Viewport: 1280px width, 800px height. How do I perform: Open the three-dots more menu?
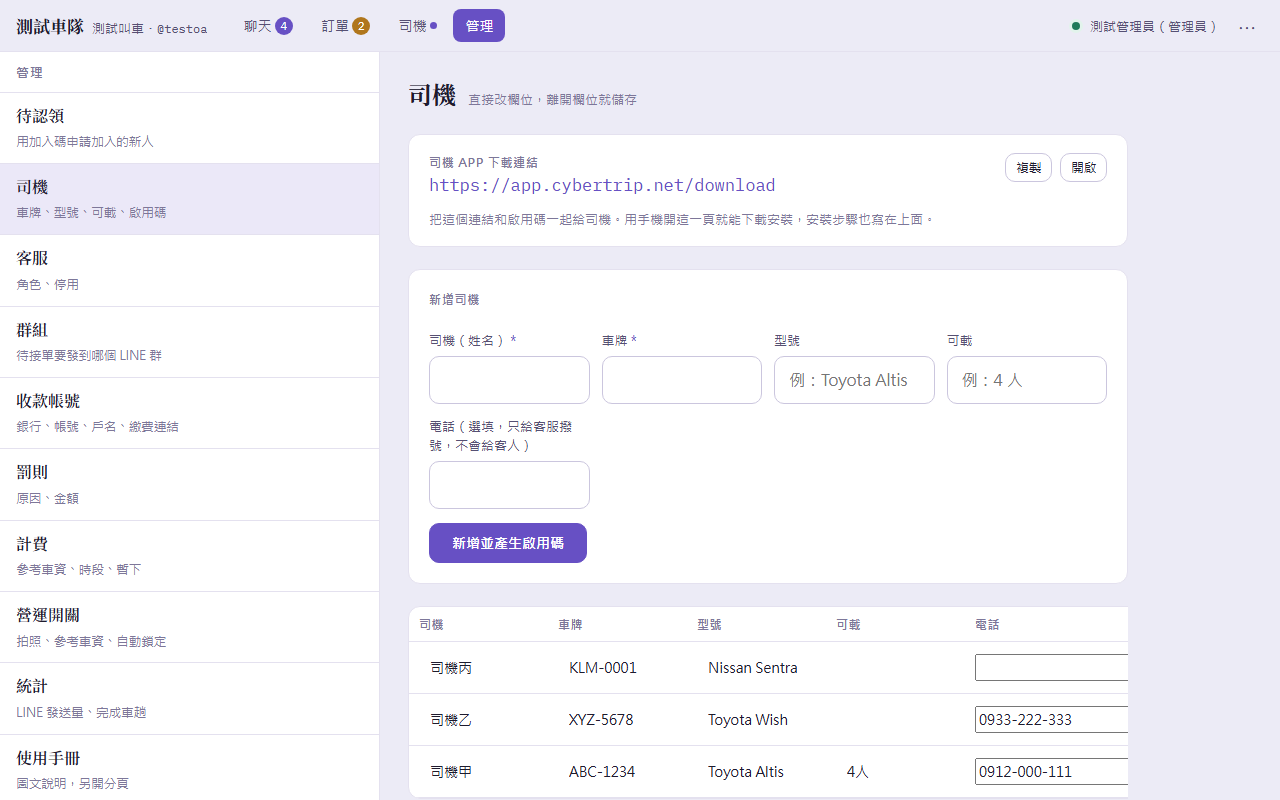1247,27
